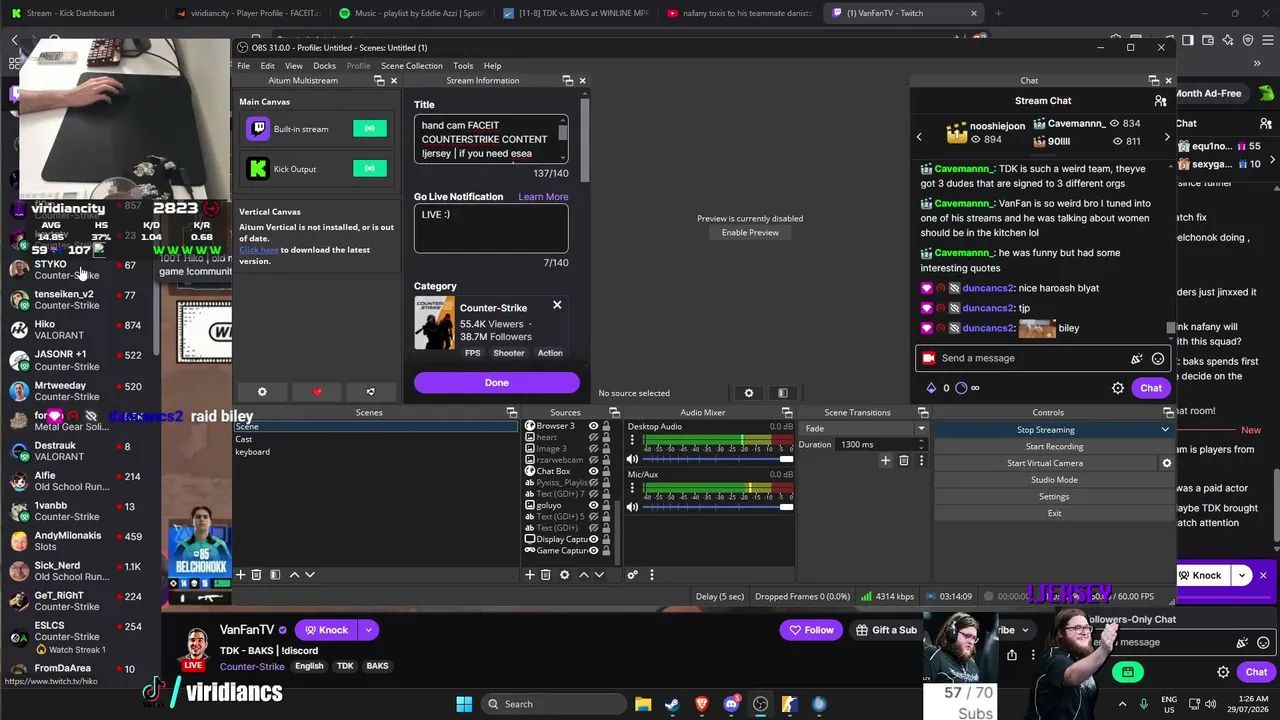Open source toolbar properties gear under preview

point(748,393)
